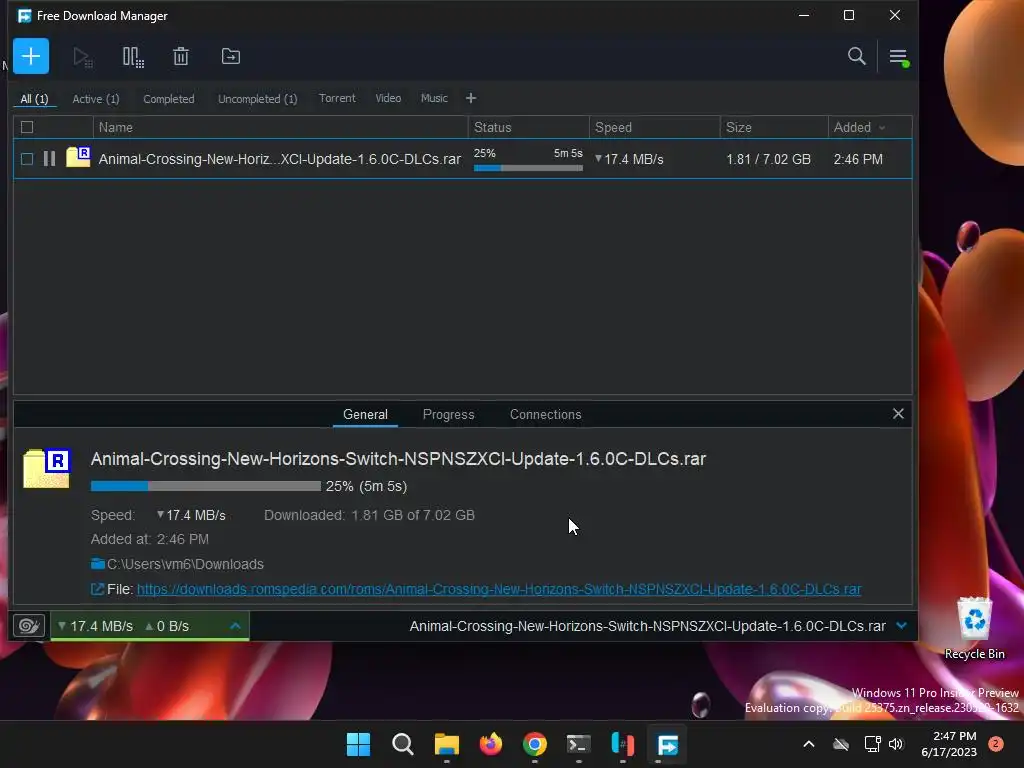
Task: Add a custom filter tab with plus
Action: point(471,98)
